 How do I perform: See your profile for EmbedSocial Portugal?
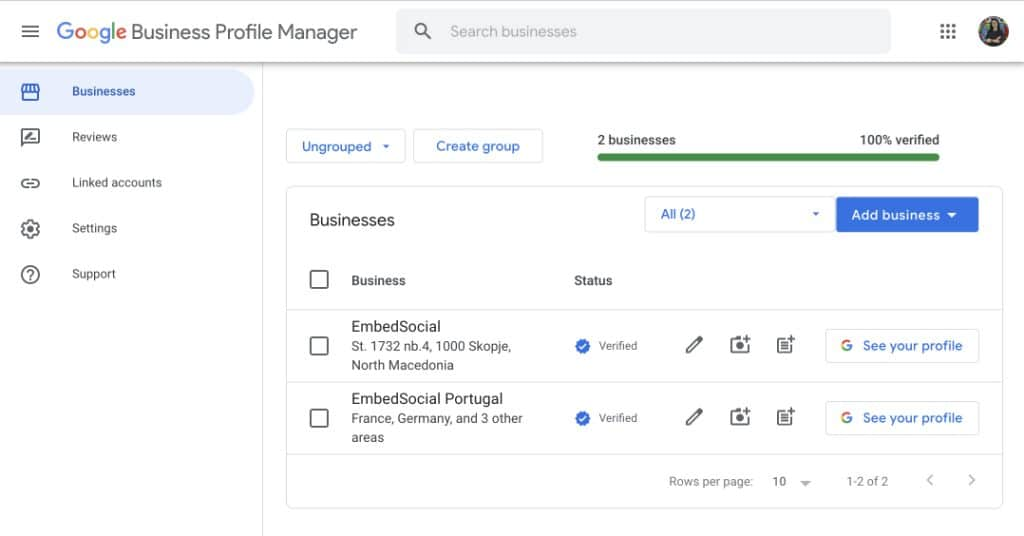point(901,418)
